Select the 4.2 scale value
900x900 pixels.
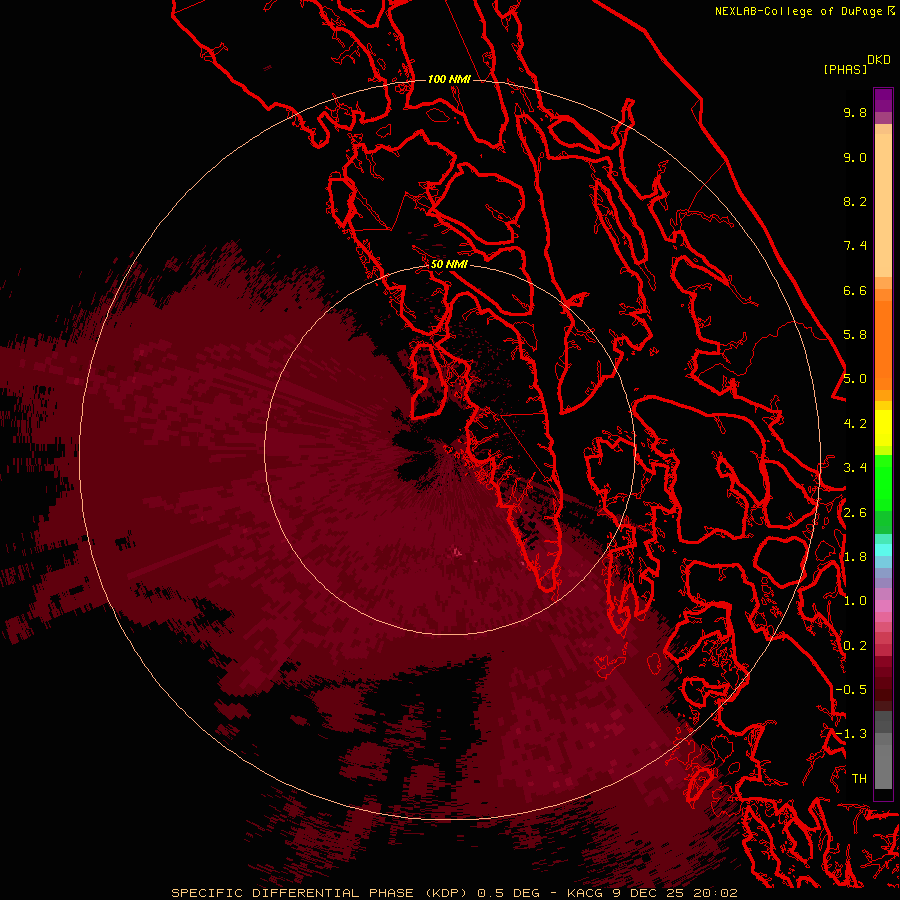[855, 424]
